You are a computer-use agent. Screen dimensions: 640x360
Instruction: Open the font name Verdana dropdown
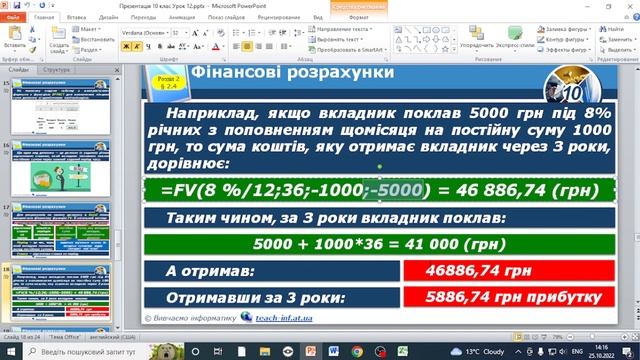(167, 33)
